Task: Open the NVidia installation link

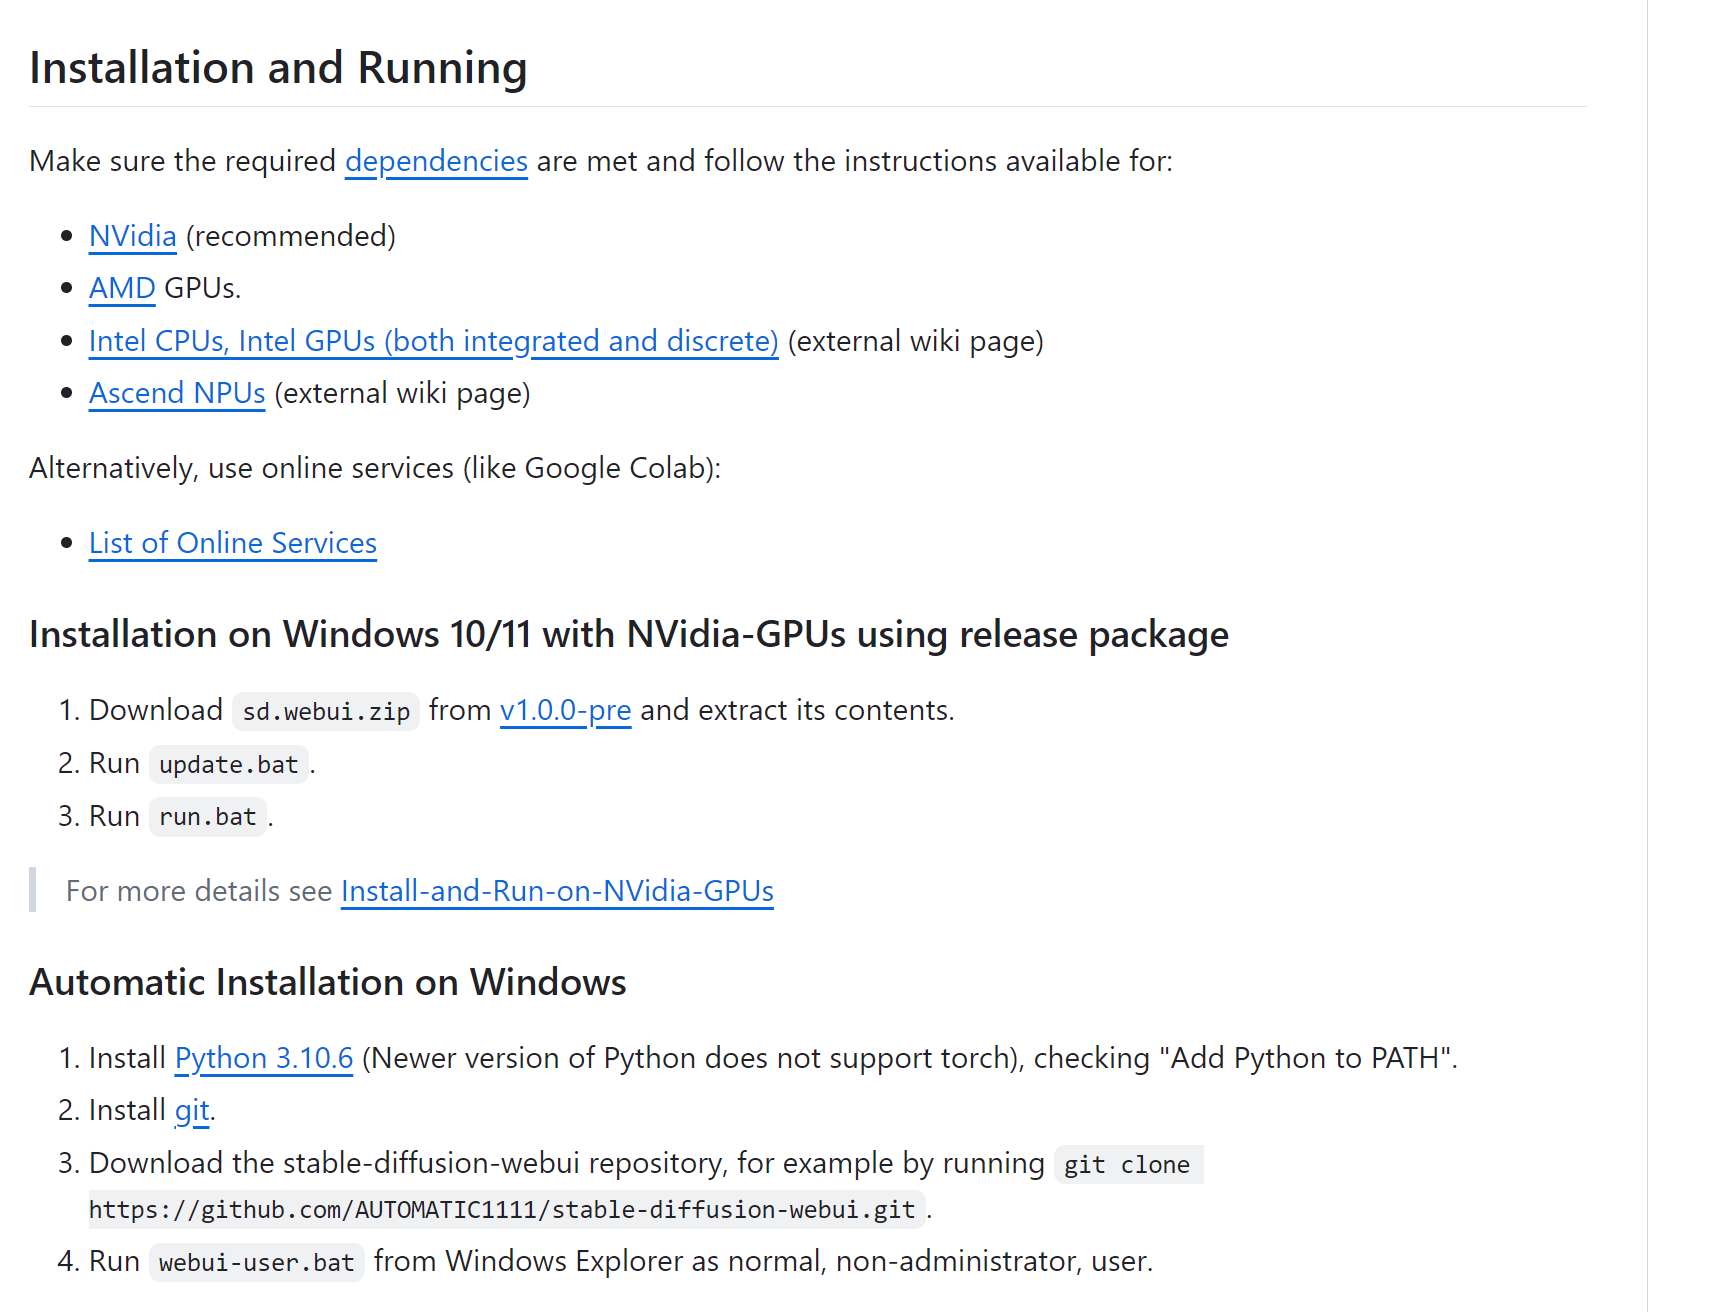Action: tap(133, 236)
